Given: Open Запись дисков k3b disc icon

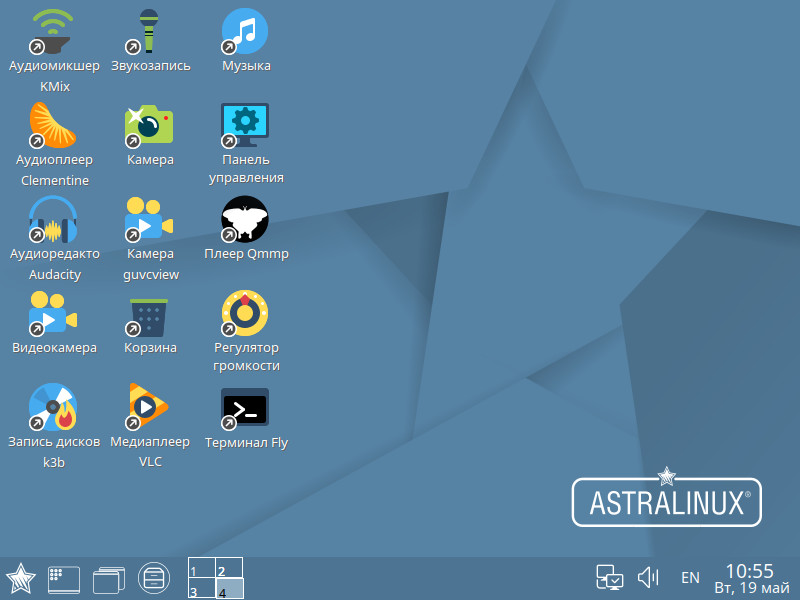Looking at the screenshot, I should (x=53, y=407).
